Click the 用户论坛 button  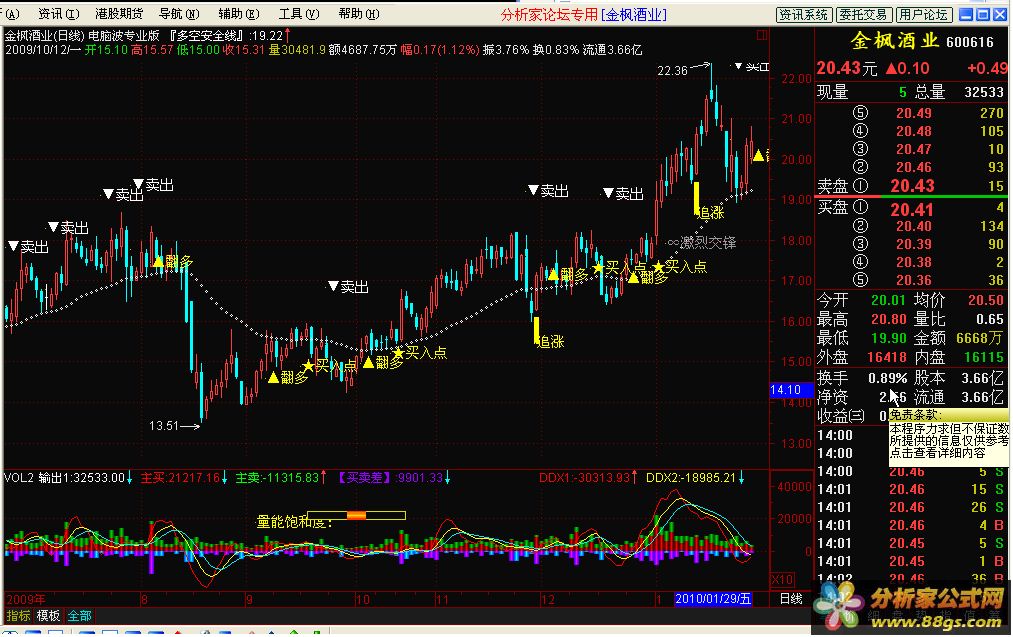(924, 14)
